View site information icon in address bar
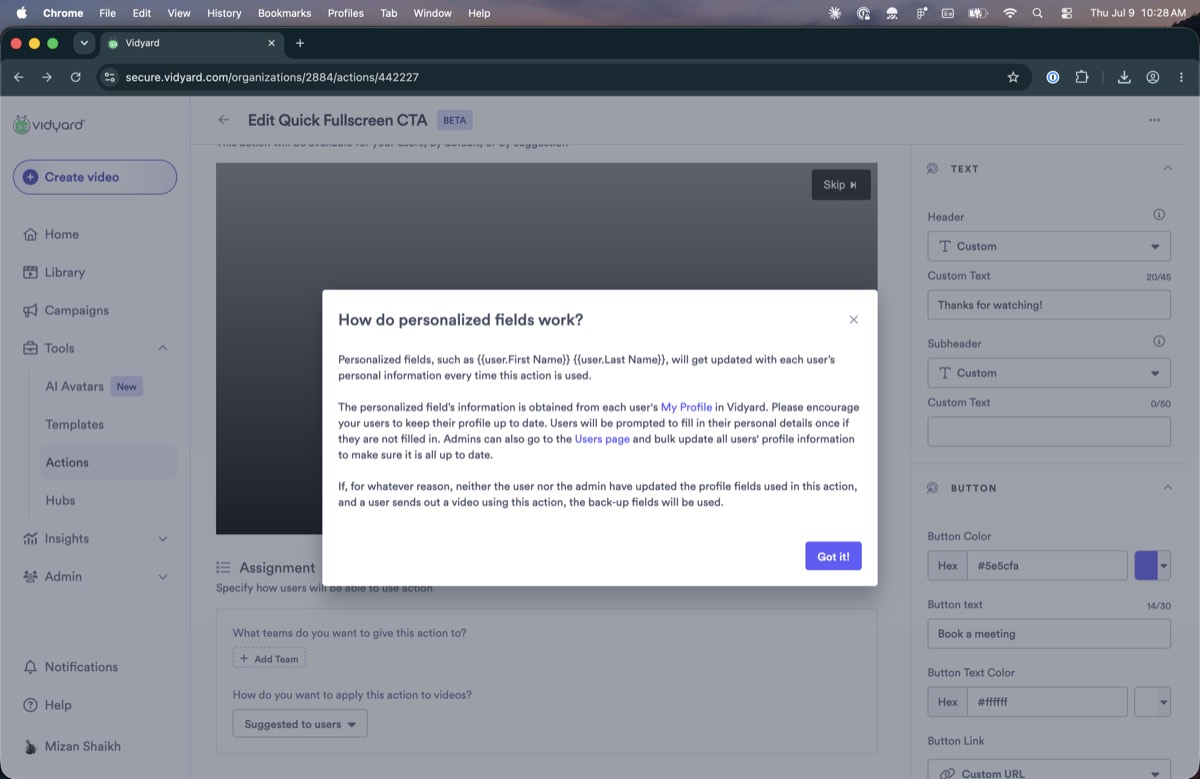 [x=110, y=77]
